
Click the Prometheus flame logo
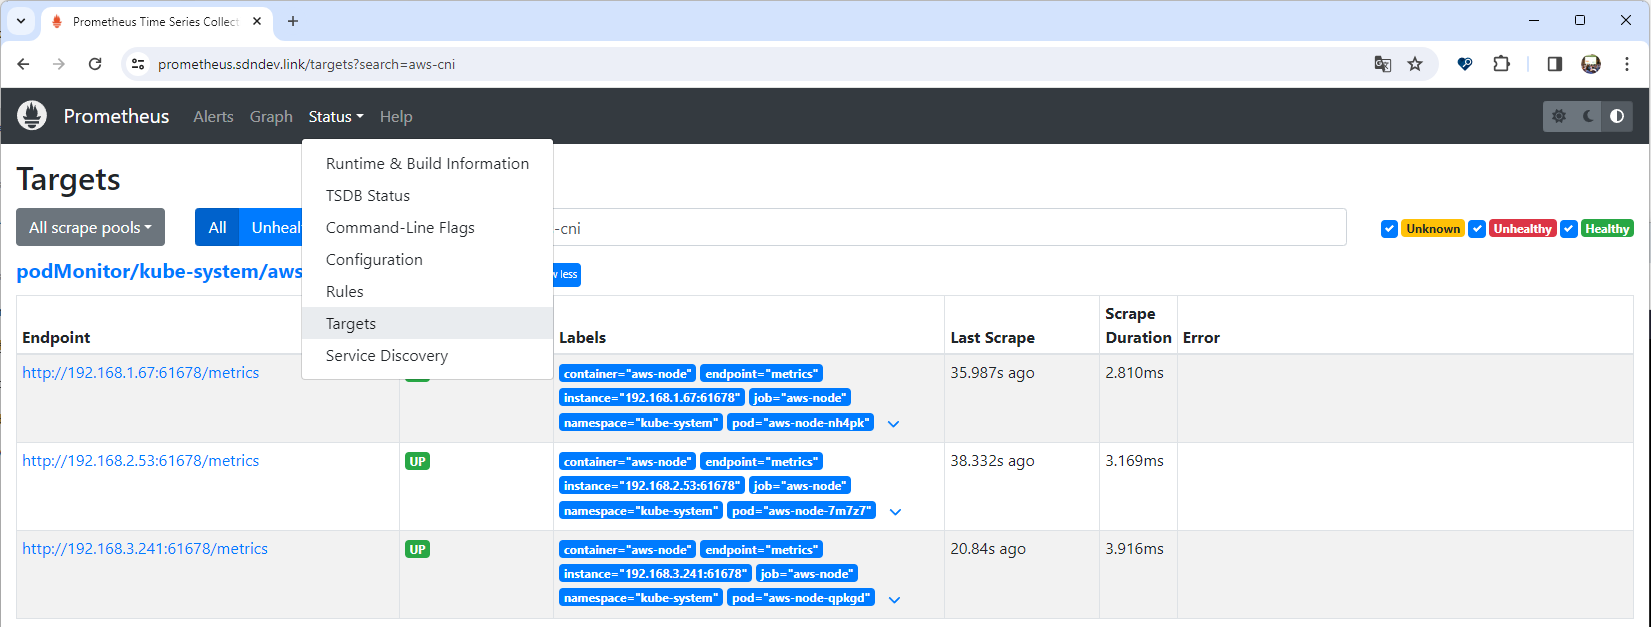[x=32, y=116]
